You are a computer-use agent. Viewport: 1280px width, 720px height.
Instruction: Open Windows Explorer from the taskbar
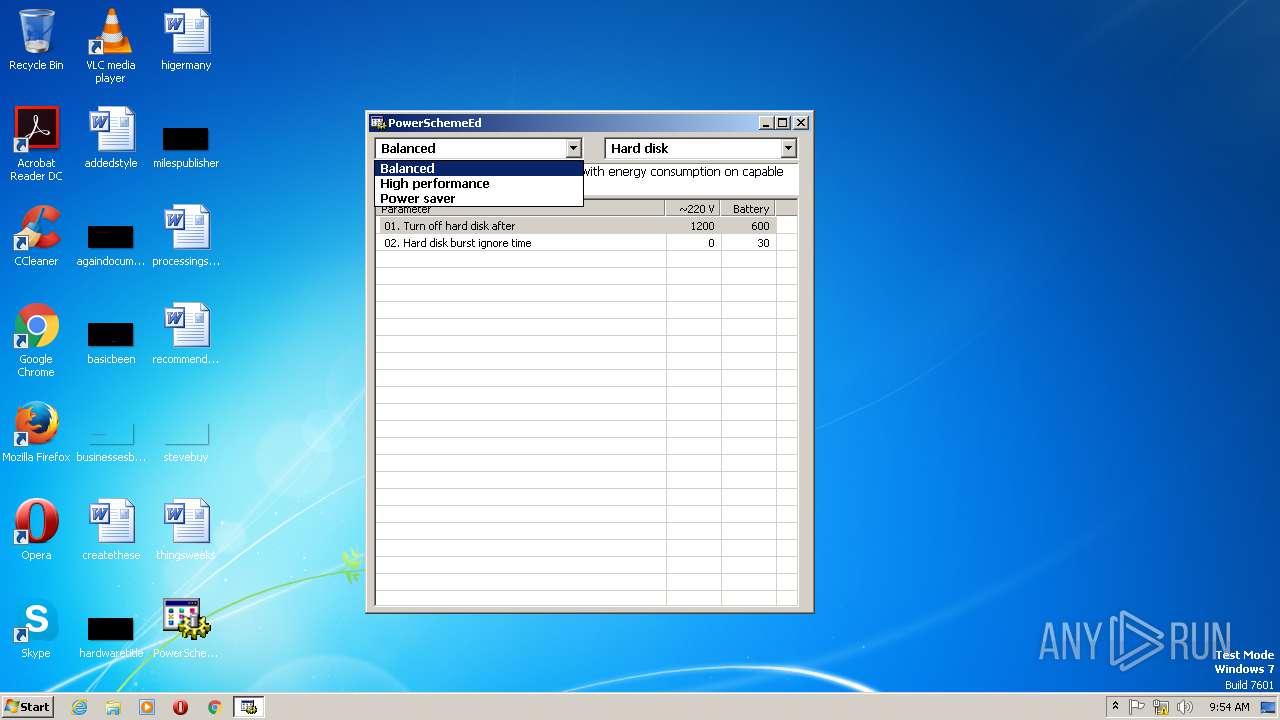click(113, 707)
